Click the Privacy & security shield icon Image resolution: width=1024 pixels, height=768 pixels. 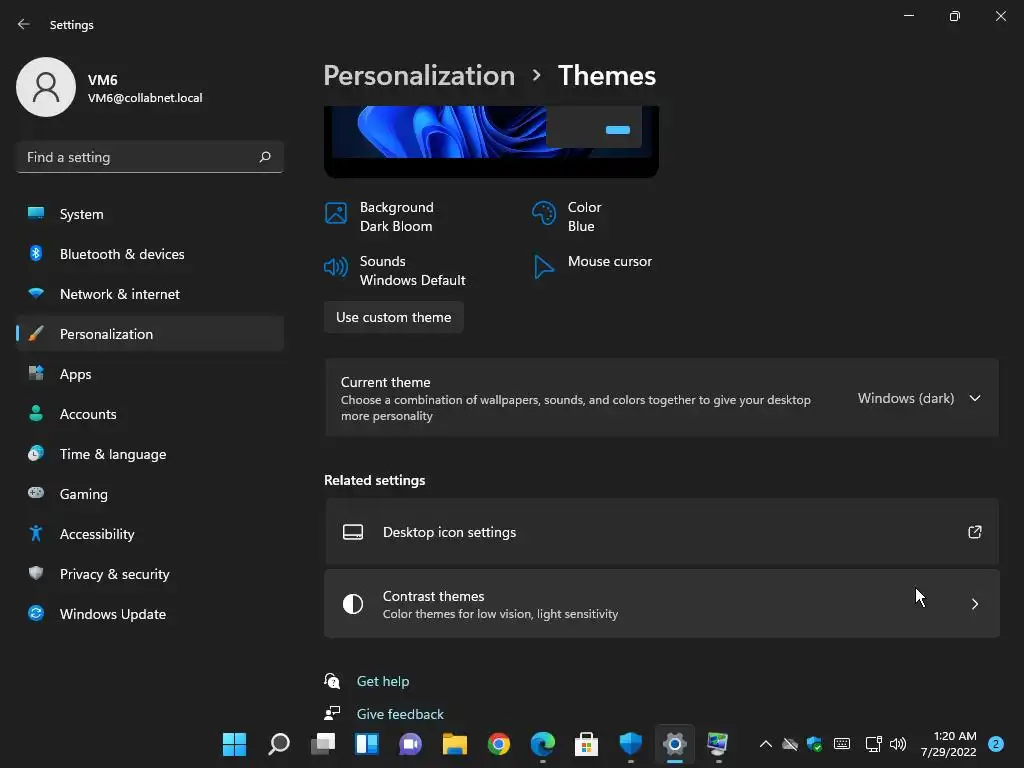(x=36, y=573)
